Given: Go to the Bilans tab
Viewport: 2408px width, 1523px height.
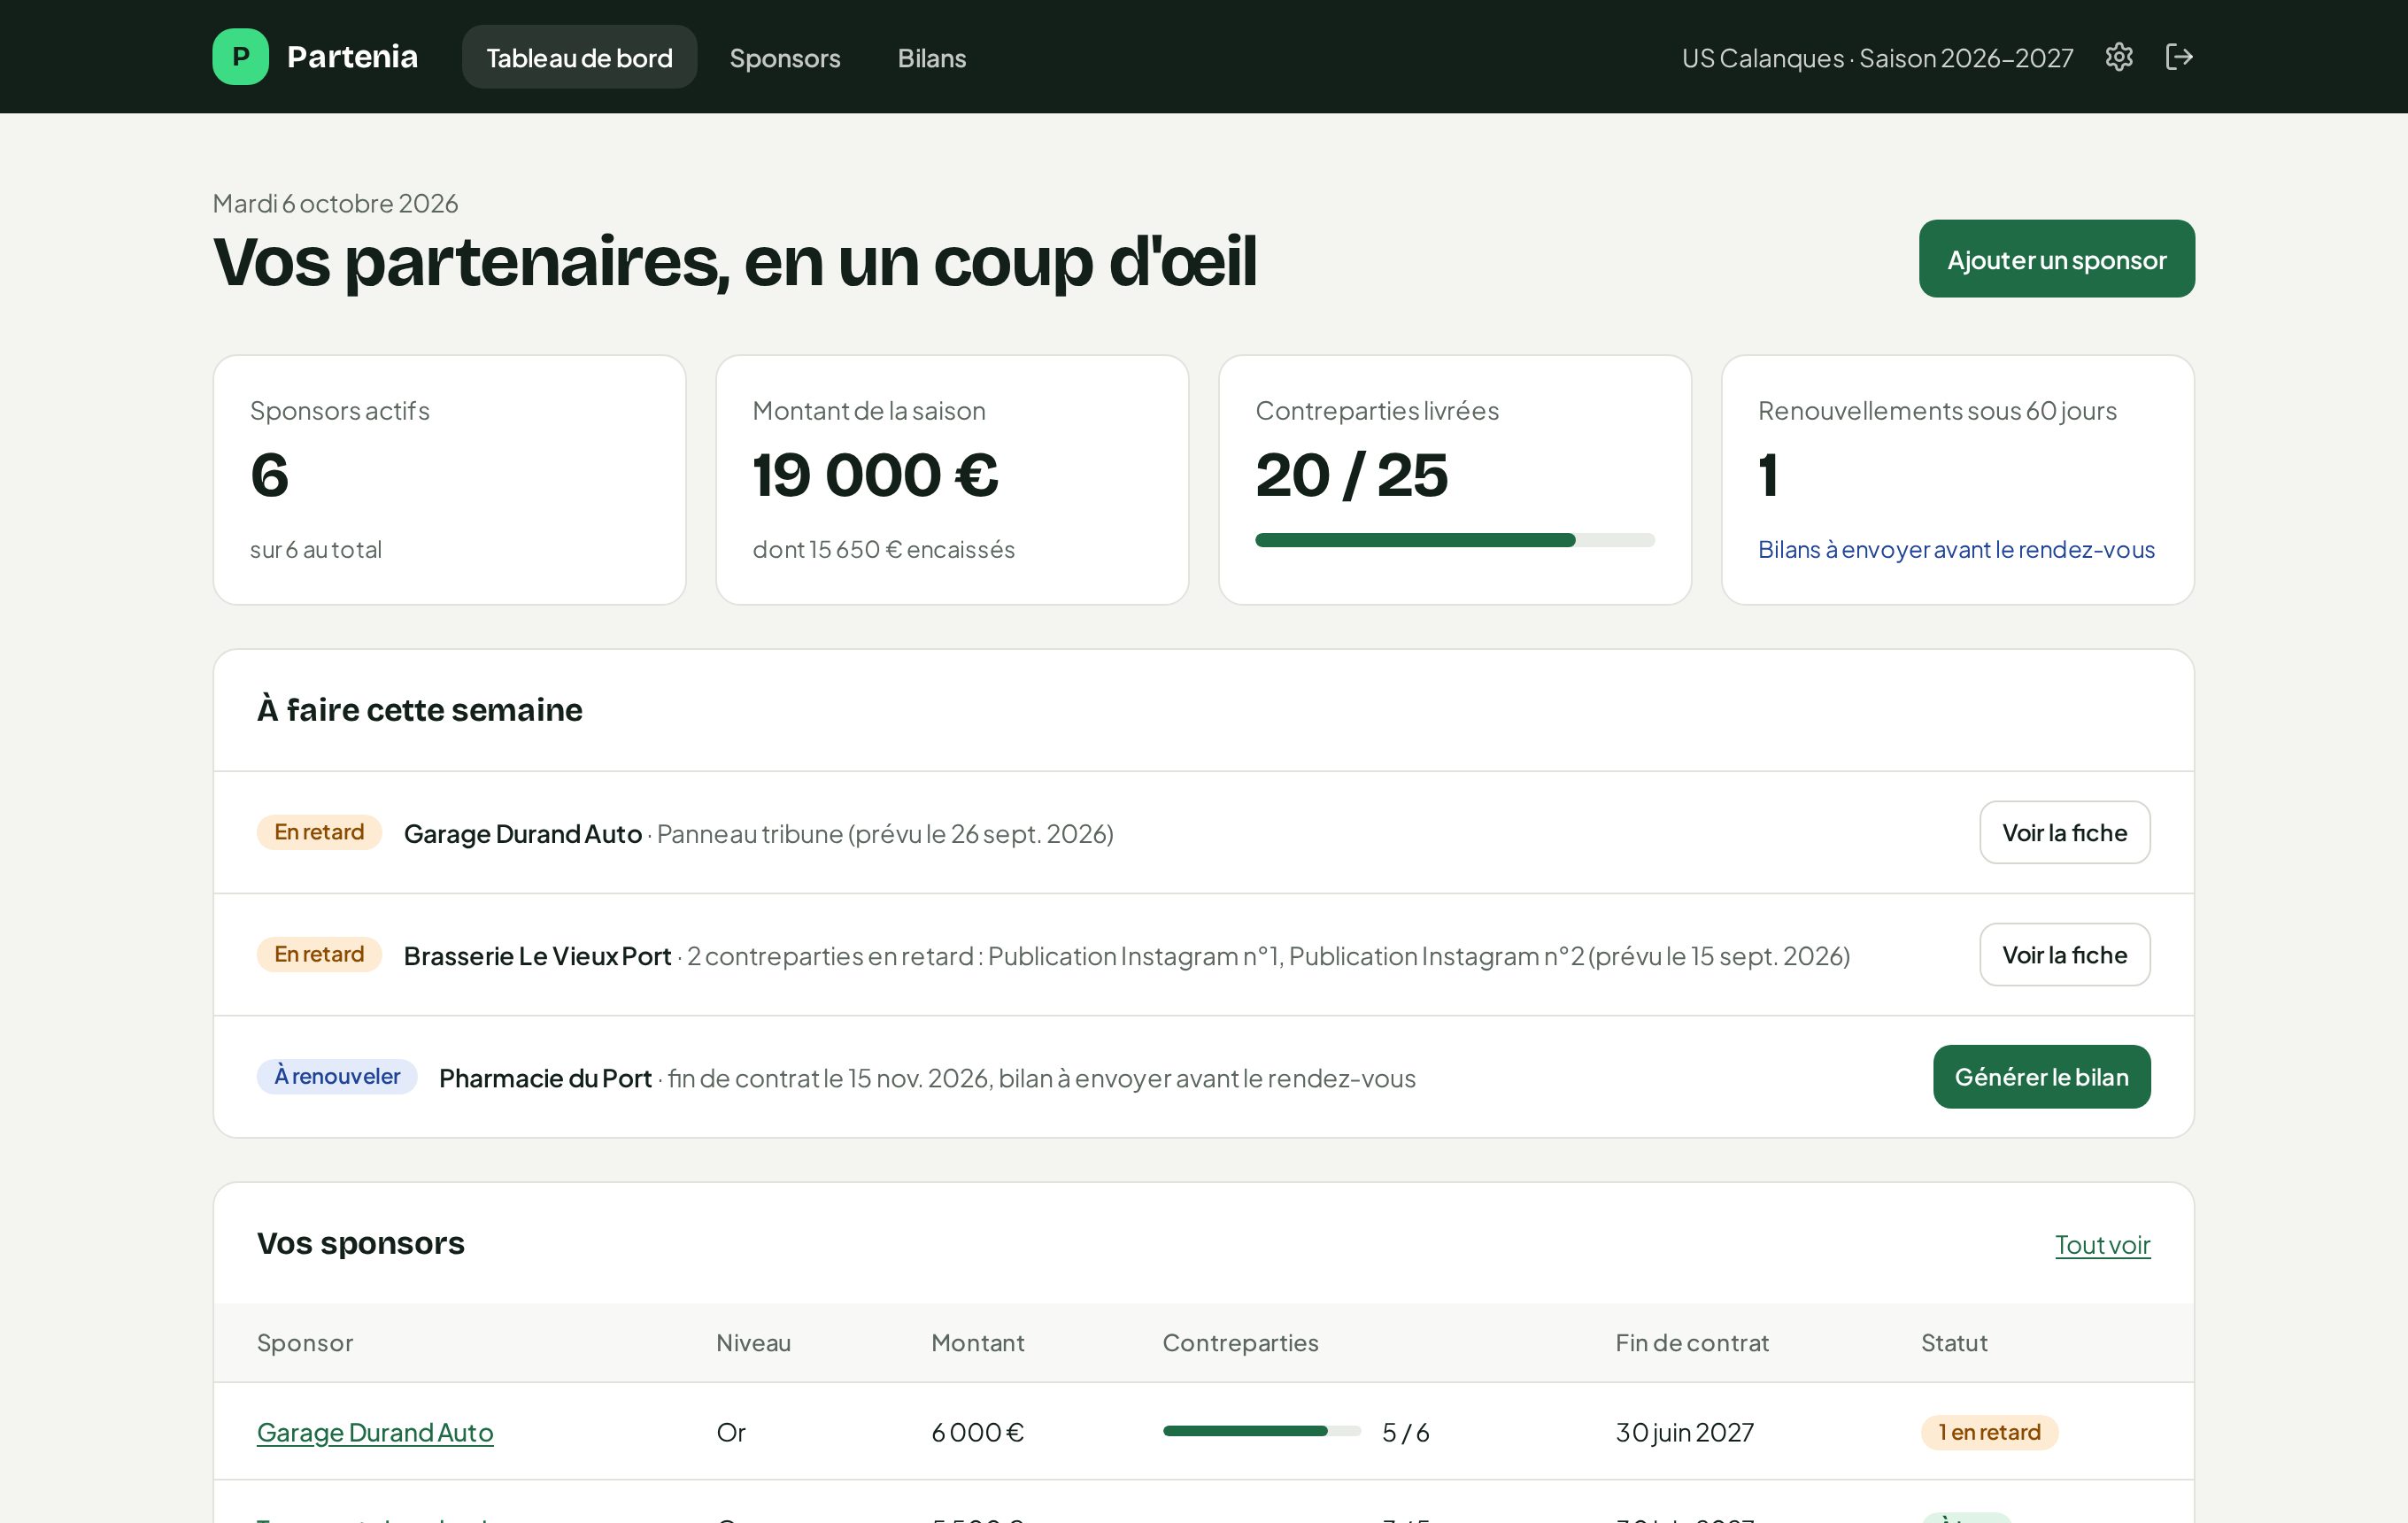Looking at the screenshot, I should click(x=932, y=58).
